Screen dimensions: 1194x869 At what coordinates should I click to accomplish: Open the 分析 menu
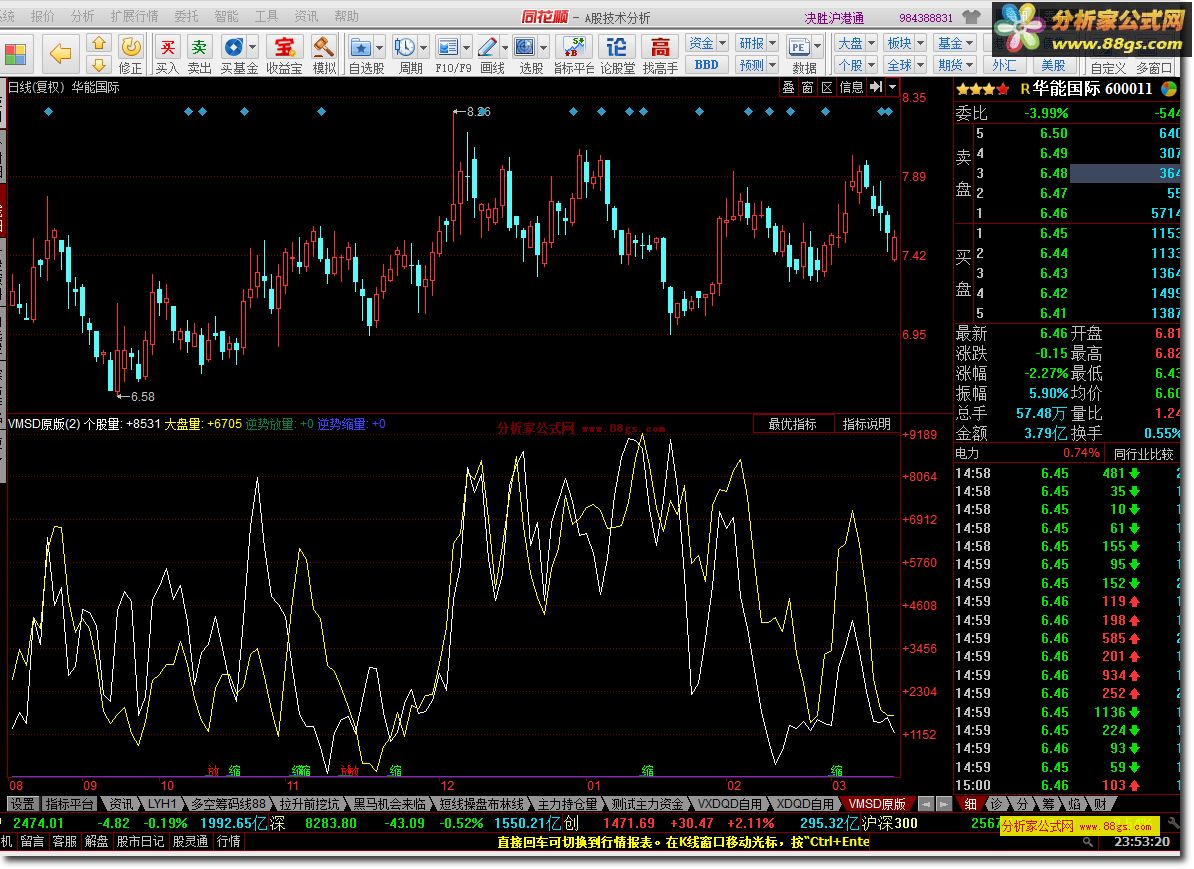tap(82, 16)
